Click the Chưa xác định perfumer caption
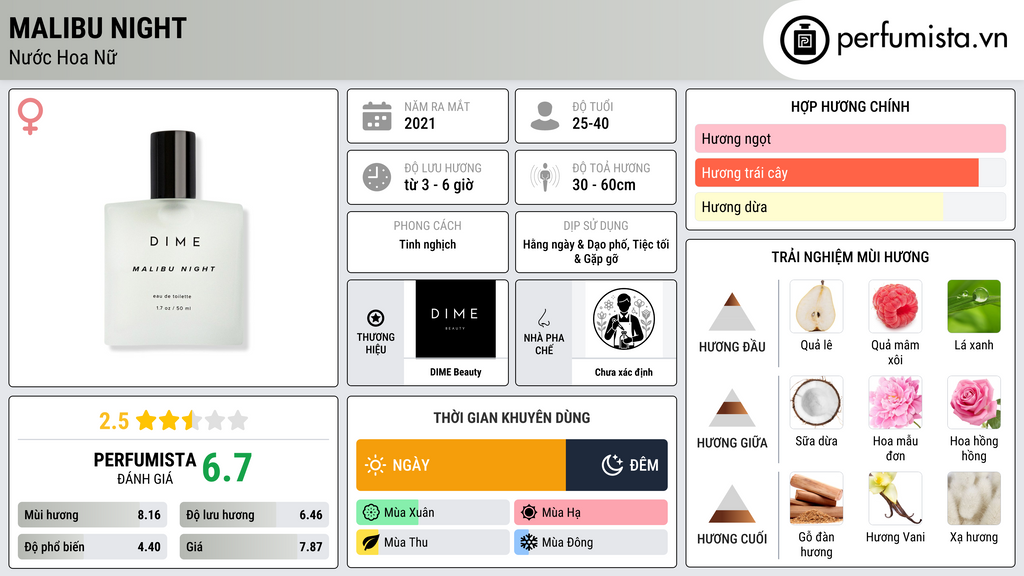1024x576 pixels. point(624,372)
